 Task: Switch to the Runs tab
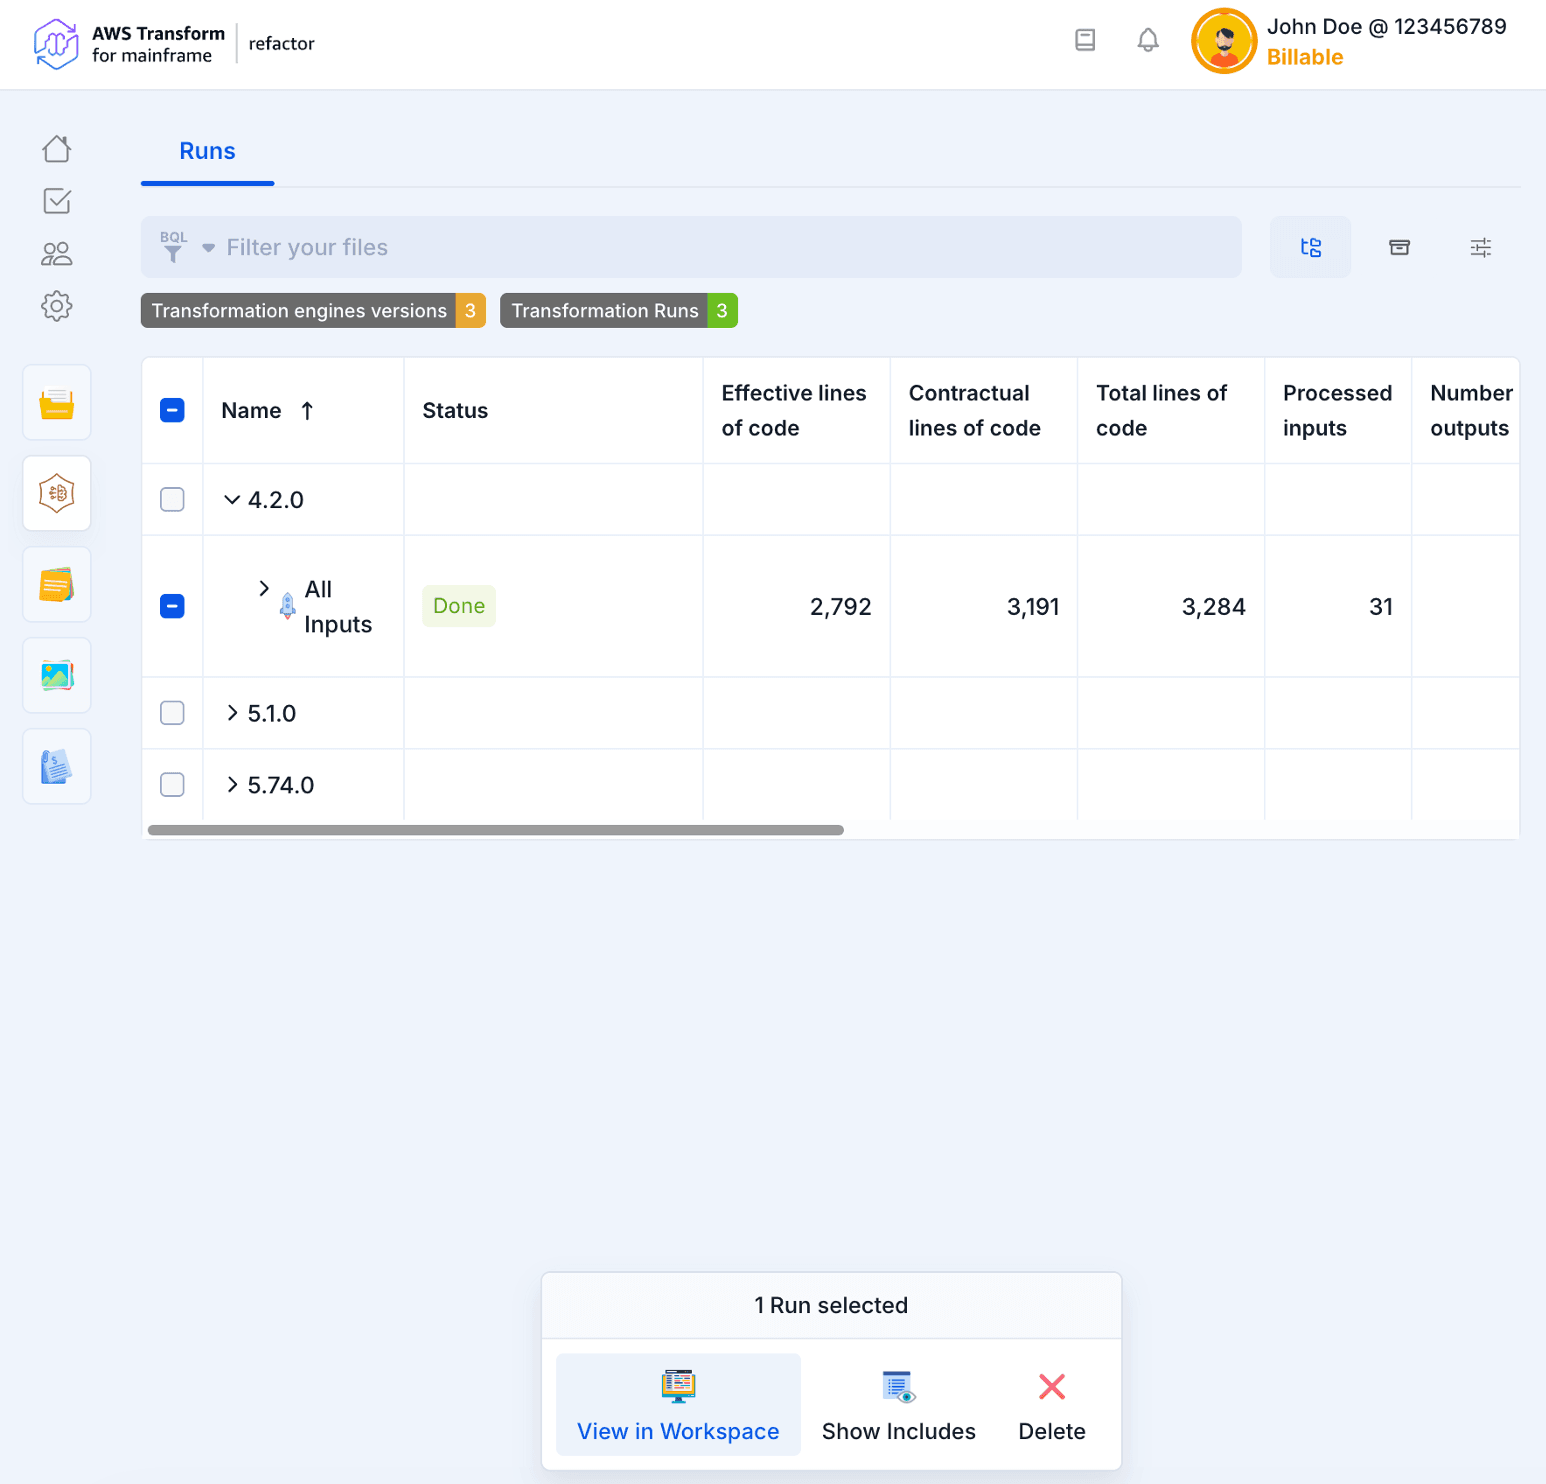207,151
